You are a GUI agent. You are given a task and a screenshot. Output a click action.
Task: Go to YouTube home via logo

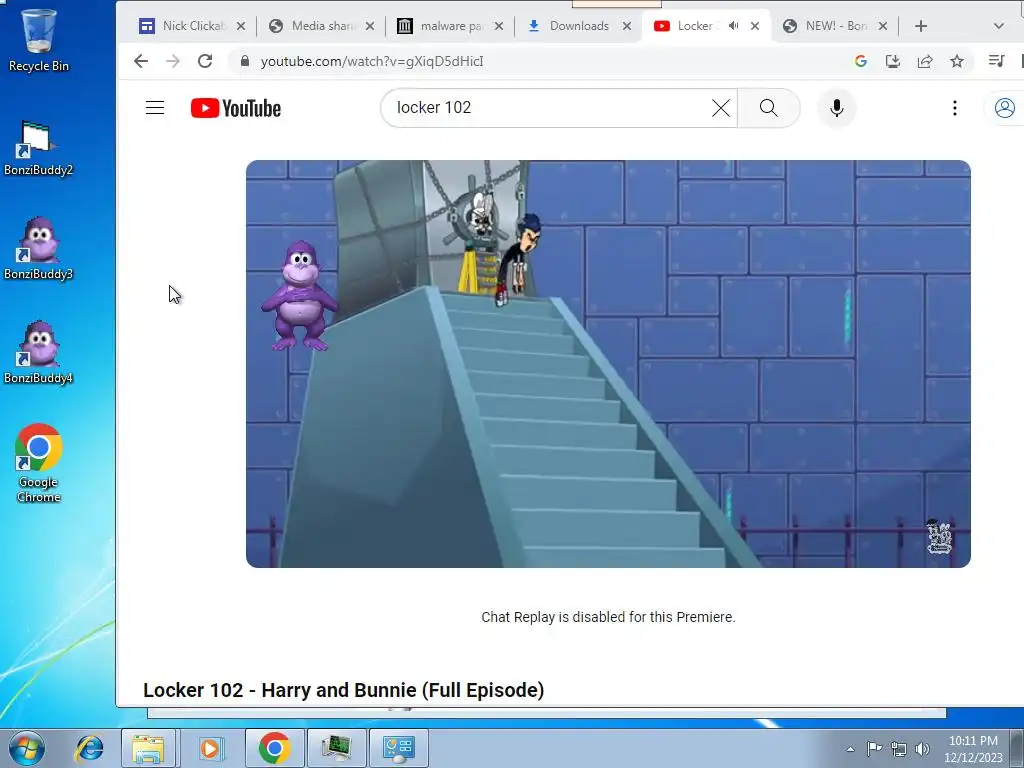pos(236,108)
